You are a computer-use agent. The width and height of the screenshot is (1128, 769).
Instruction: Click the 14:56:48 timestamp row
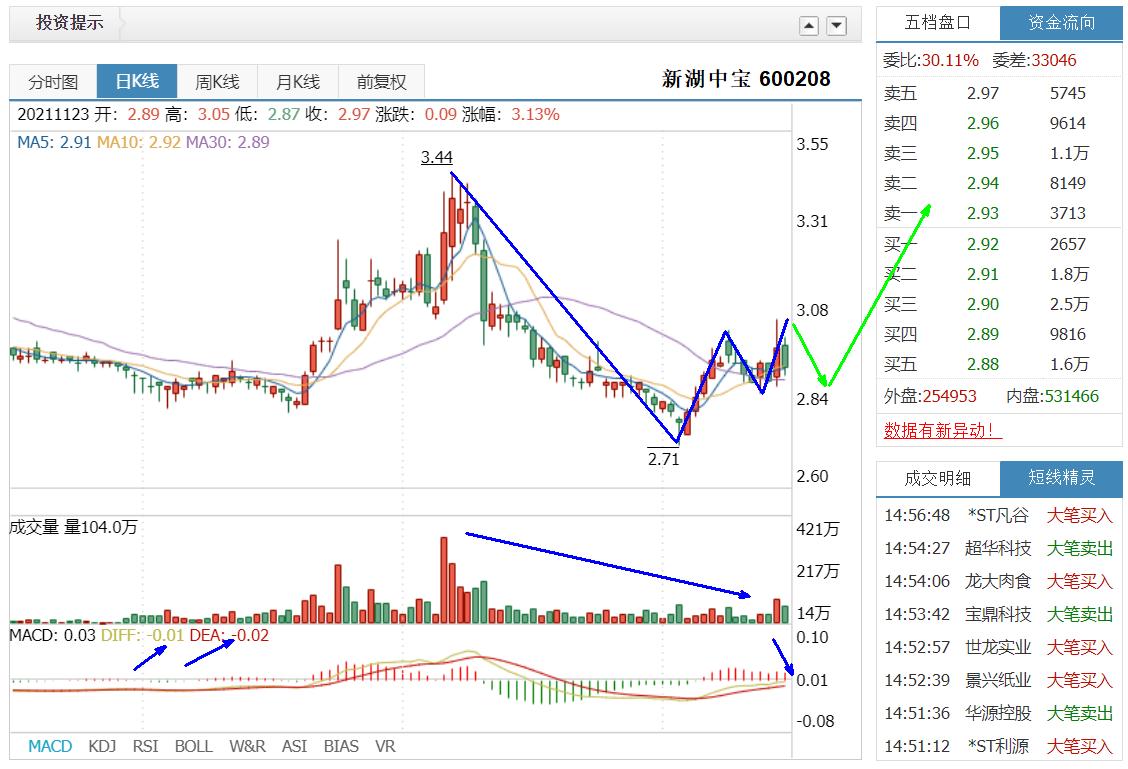pos(999,515)
